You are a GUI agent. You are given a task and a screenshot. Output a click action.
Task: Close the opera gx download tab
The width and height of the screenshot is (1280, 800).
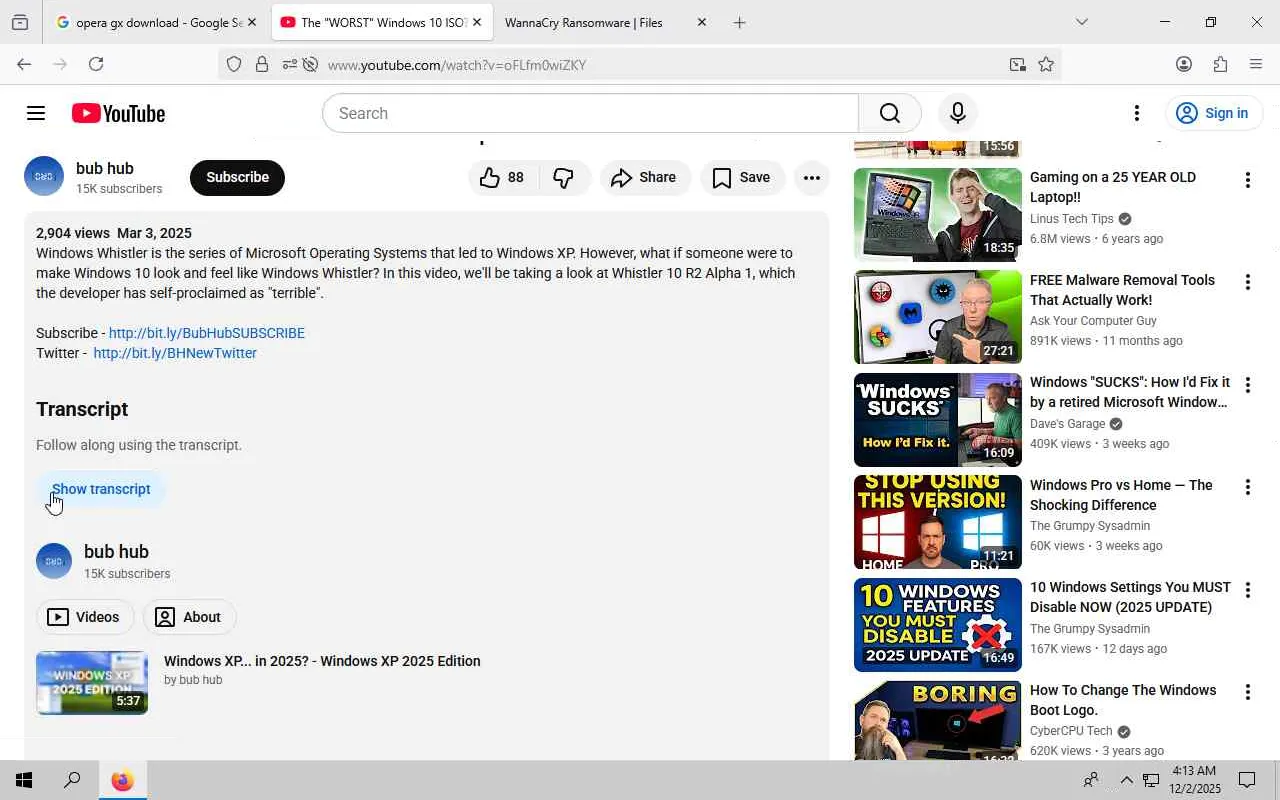pos(252,22)
